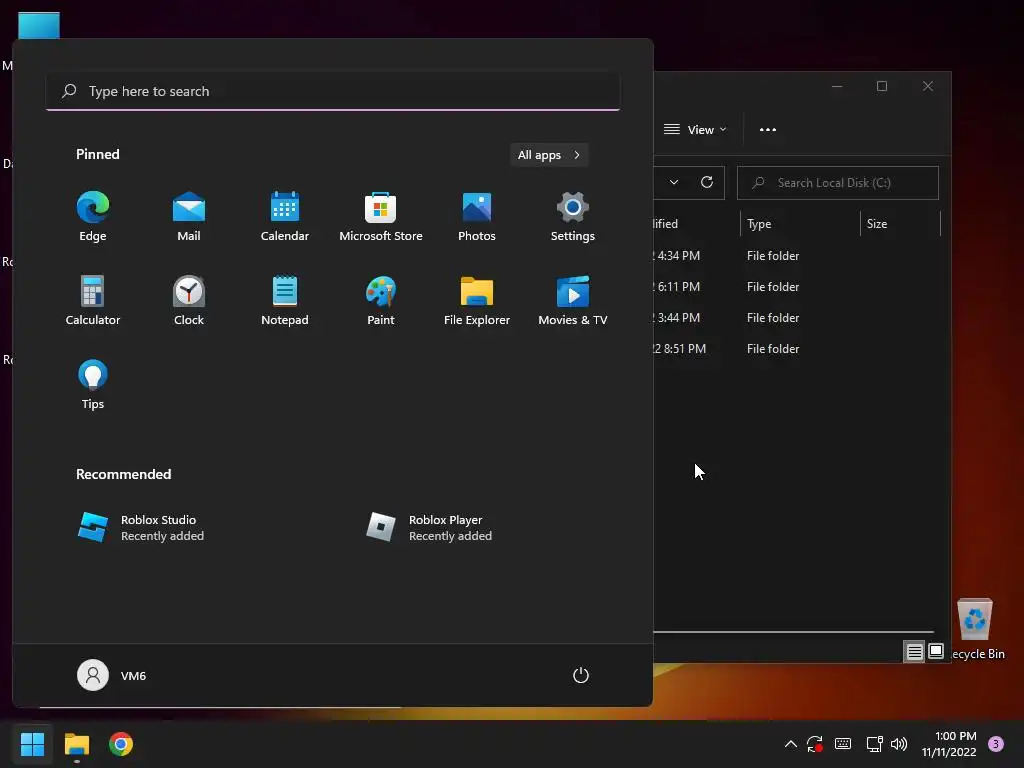This screenshot has height=768, width=1024.
Task: Open Microsoft Store
Action: click(381, 217)
